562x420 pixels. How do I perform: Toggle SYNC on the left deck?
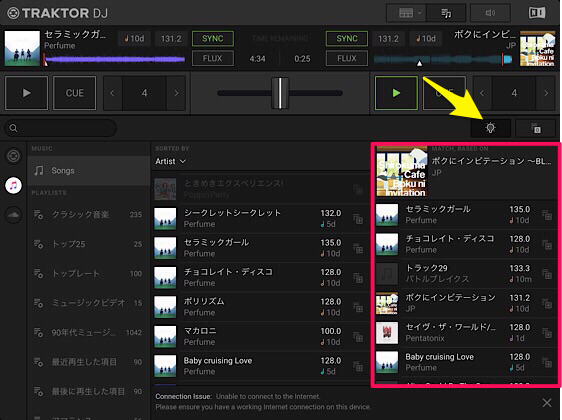(213, 39)
